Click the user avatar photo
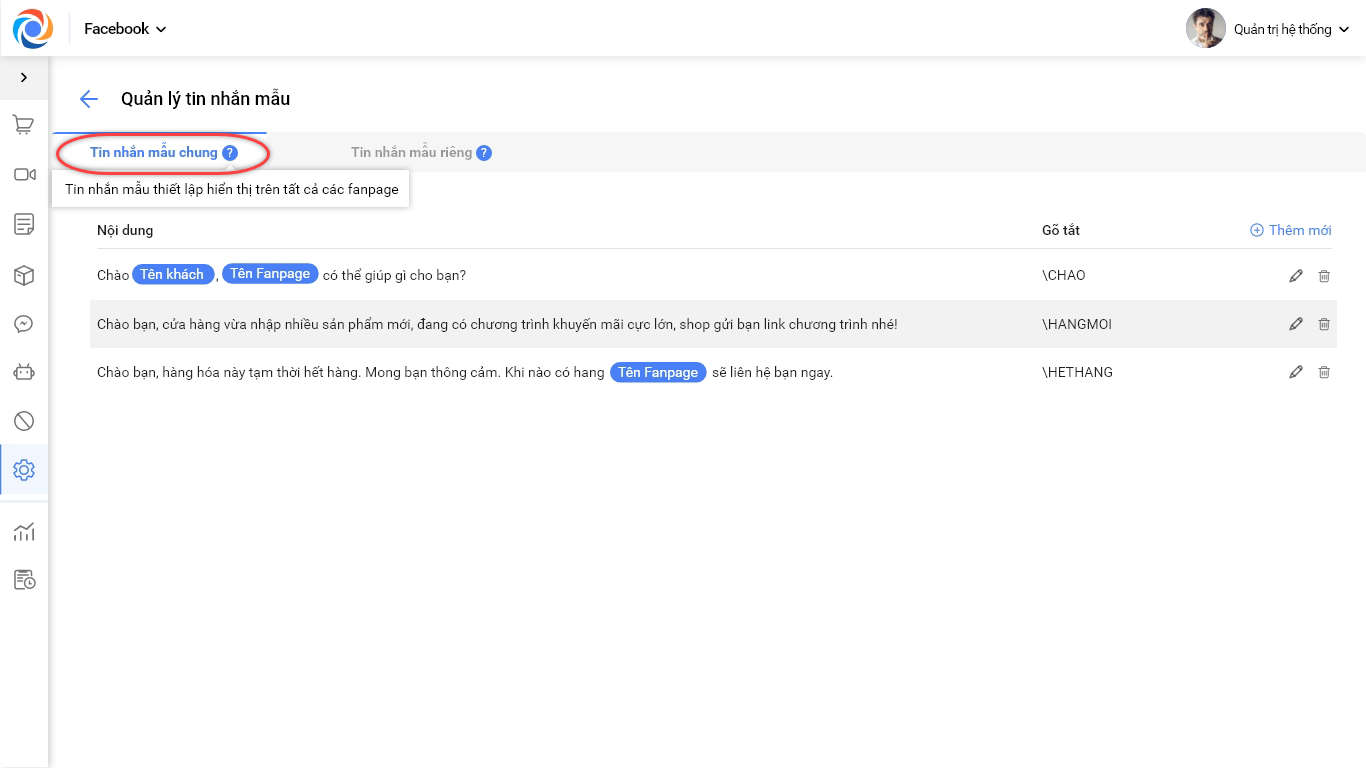Screen dimensions: 1366x768 click(x=1205, y=28)
